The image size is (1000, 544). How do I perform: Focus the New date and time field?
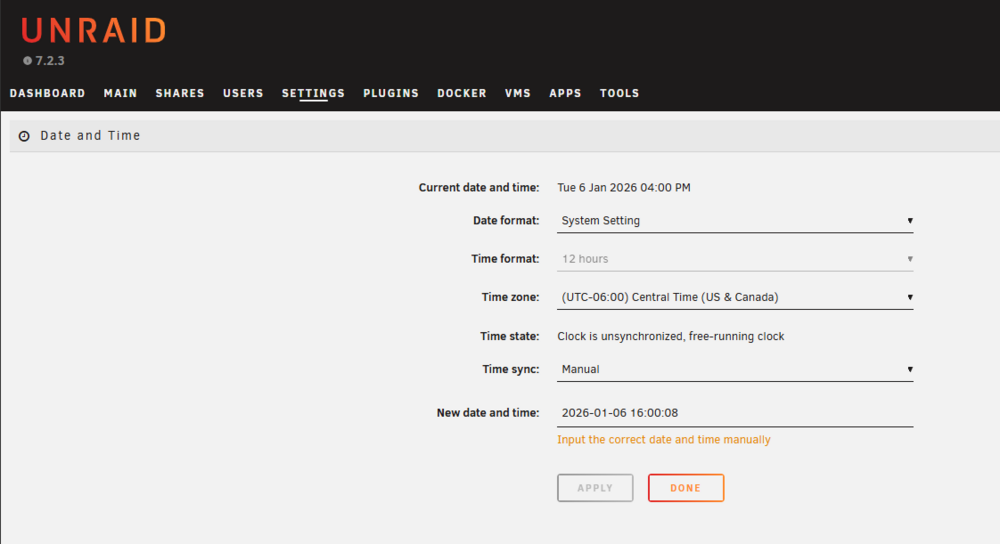[735, 413]
